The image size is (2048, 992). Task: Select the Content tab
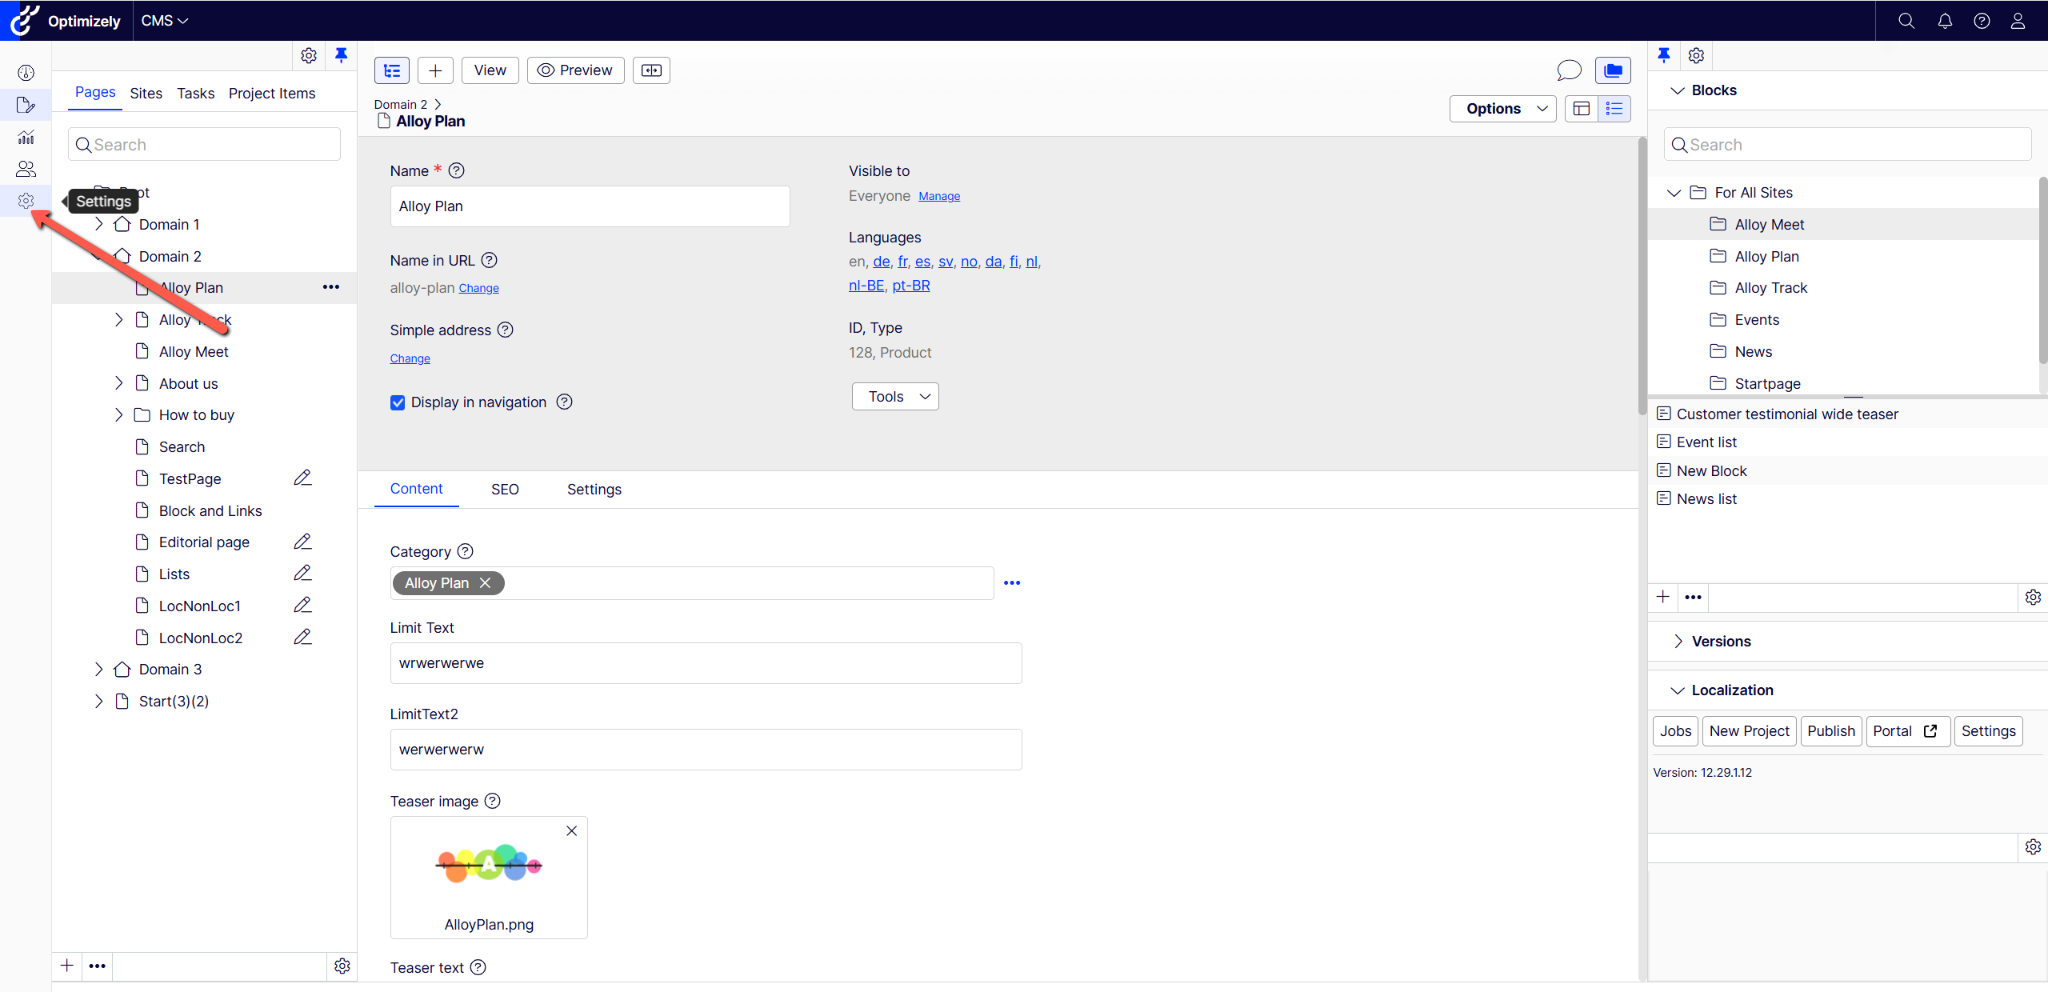coord(416,488)
